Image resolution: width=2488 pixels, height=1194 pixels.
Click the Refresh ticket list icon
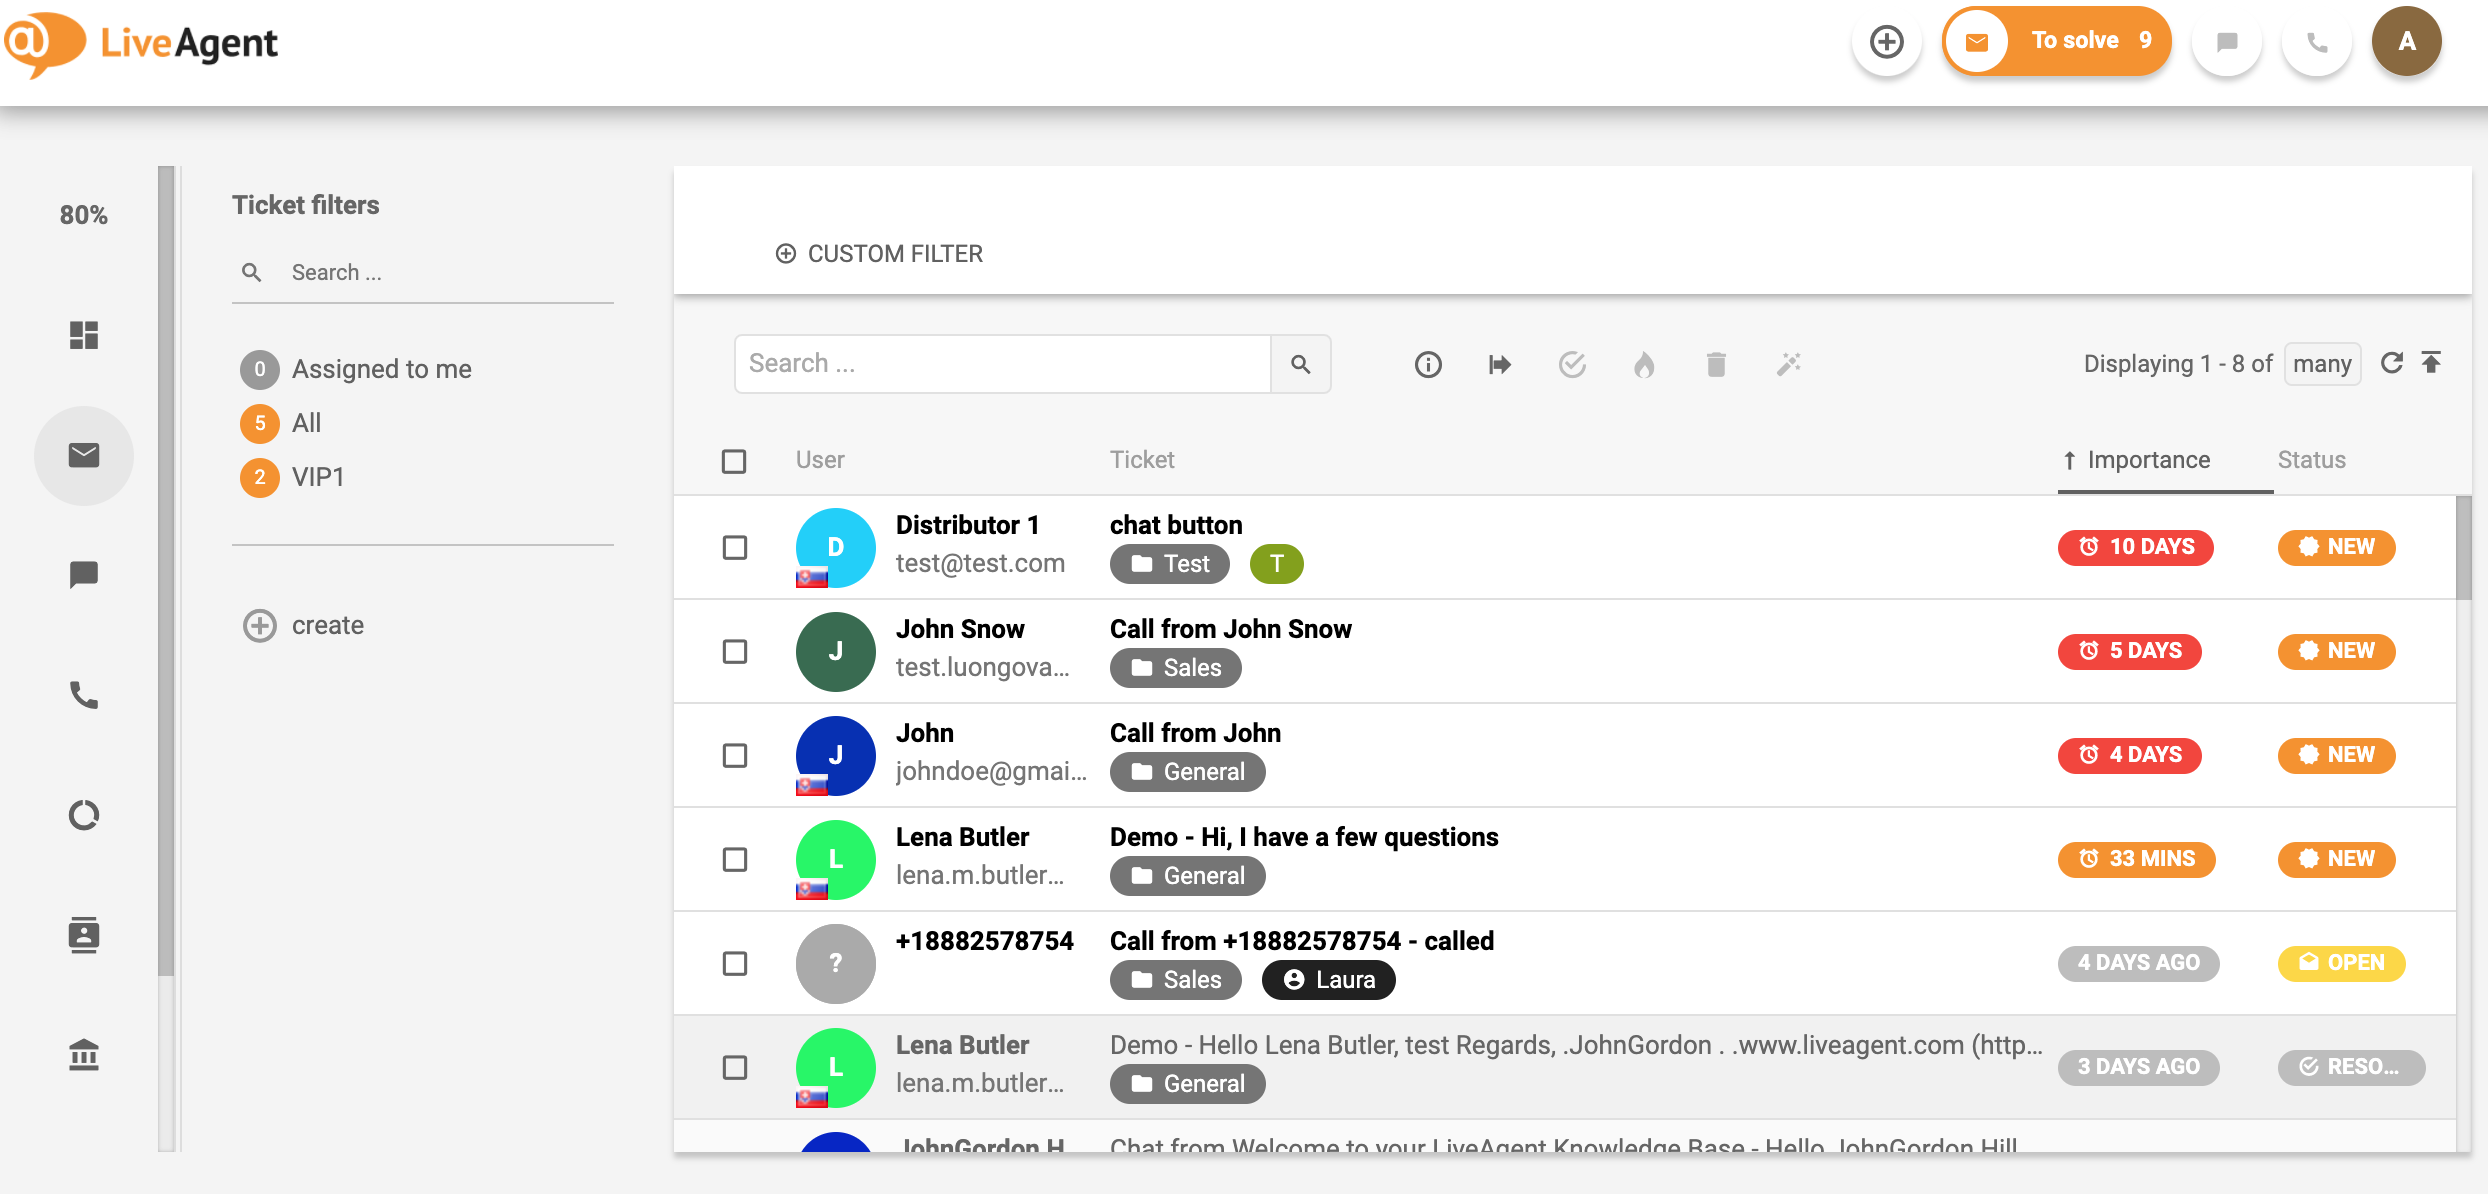2391,363
